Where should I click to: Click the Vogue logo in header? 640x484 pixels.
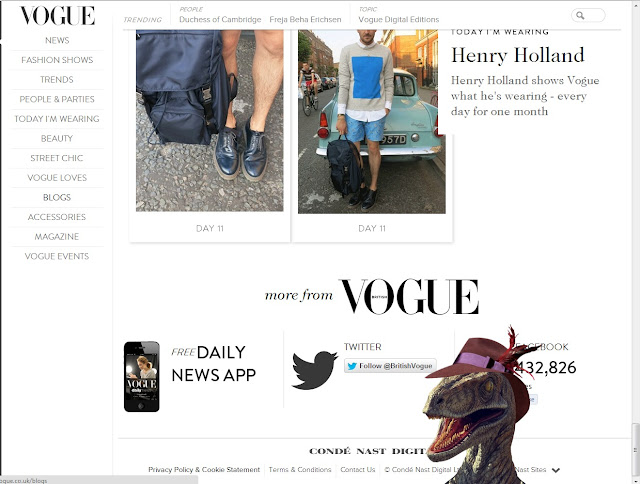pos(58,16)
